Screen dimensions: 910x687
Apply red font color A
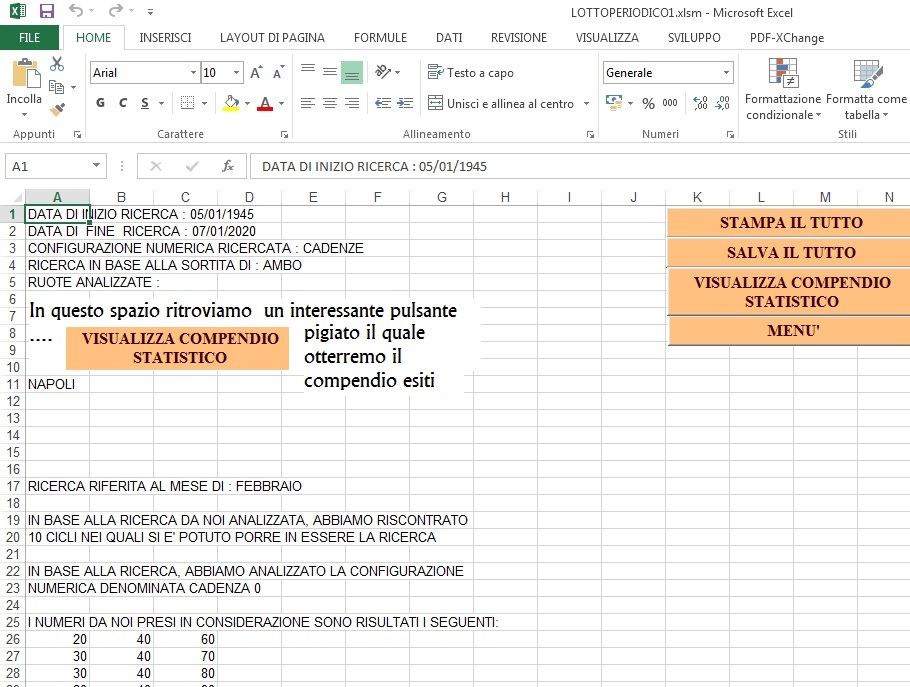[x=265, y=103]
